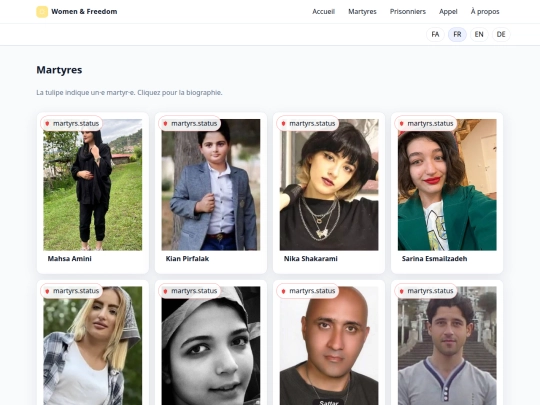
Task: Click the tulip icon on Kian Pirfalak's card
Action: (165, 124)
